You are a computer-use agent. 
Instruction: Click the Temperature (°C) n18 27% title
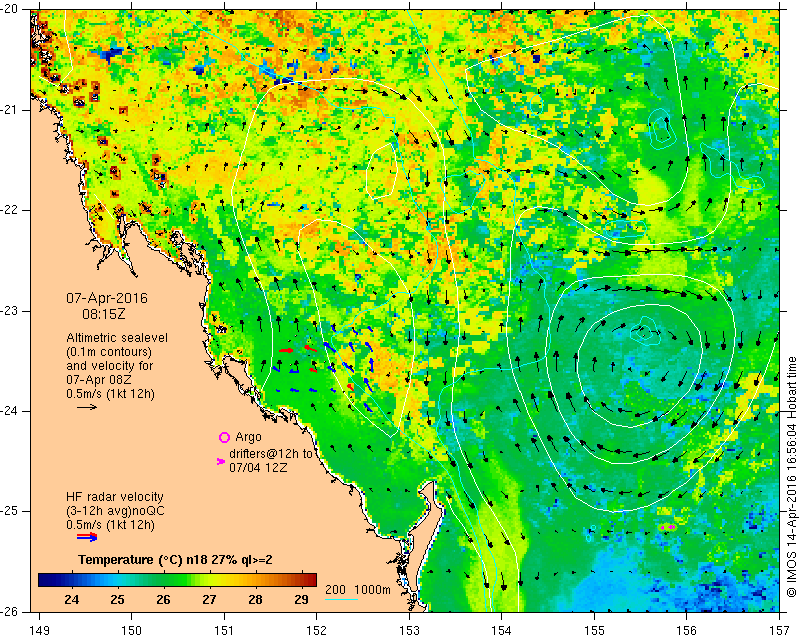(x=175, y=560)
